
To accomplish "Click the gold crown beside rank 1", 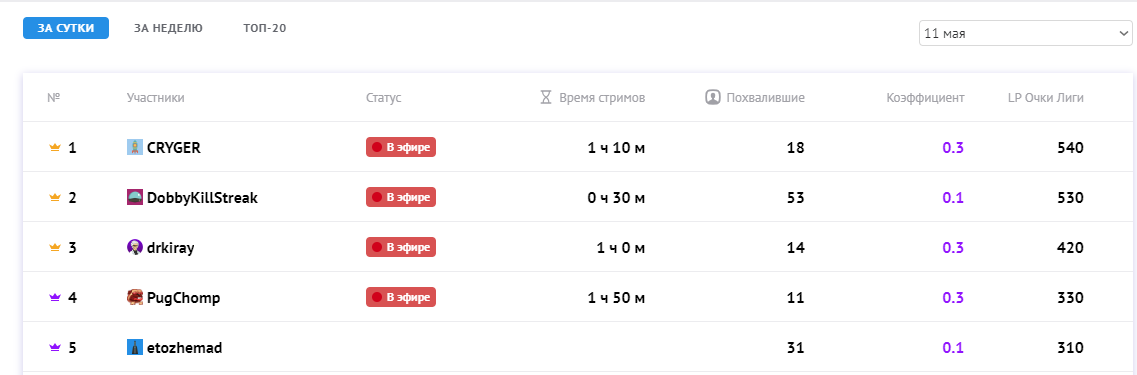I will pos(54,148).
